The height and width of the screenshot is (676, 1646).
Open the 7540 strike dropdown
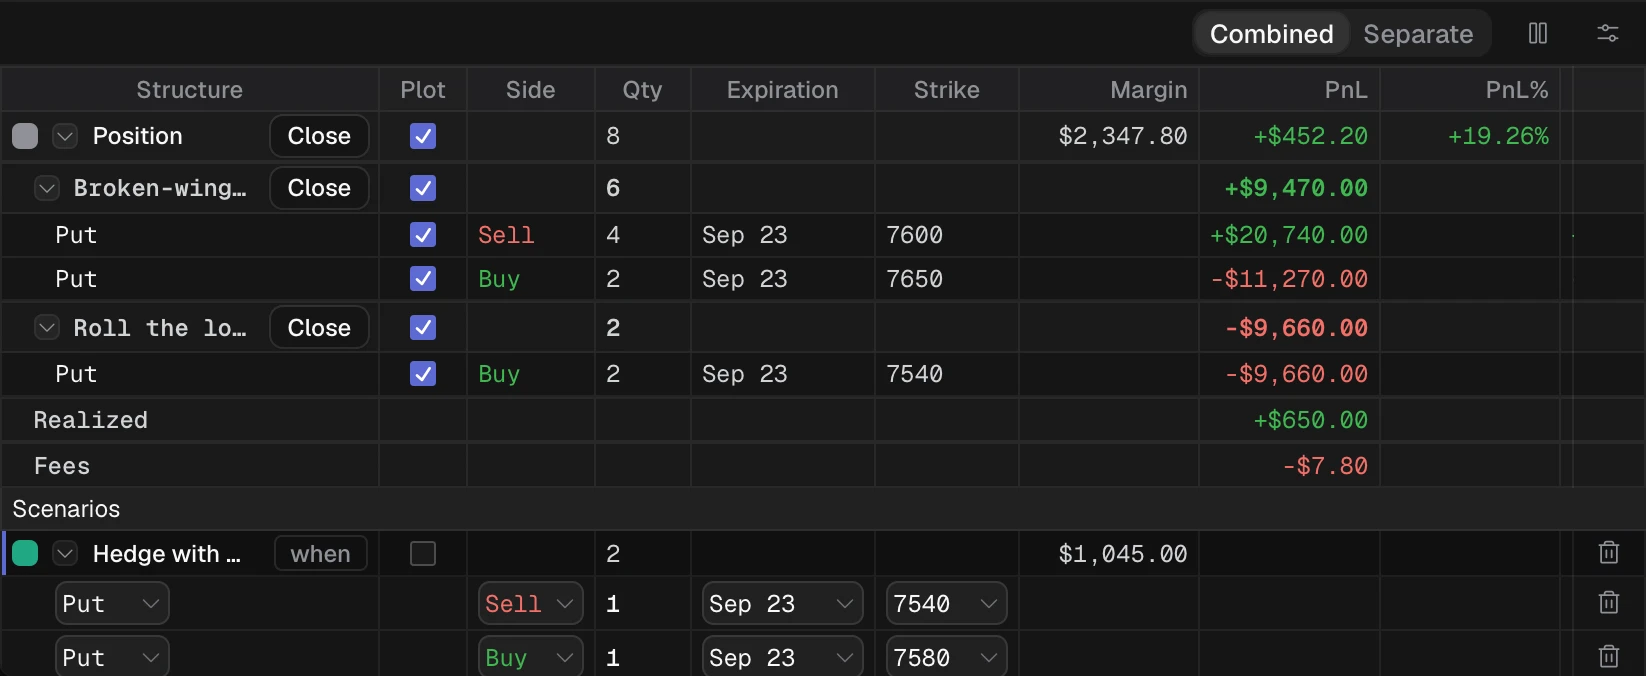tap(946, 604)
